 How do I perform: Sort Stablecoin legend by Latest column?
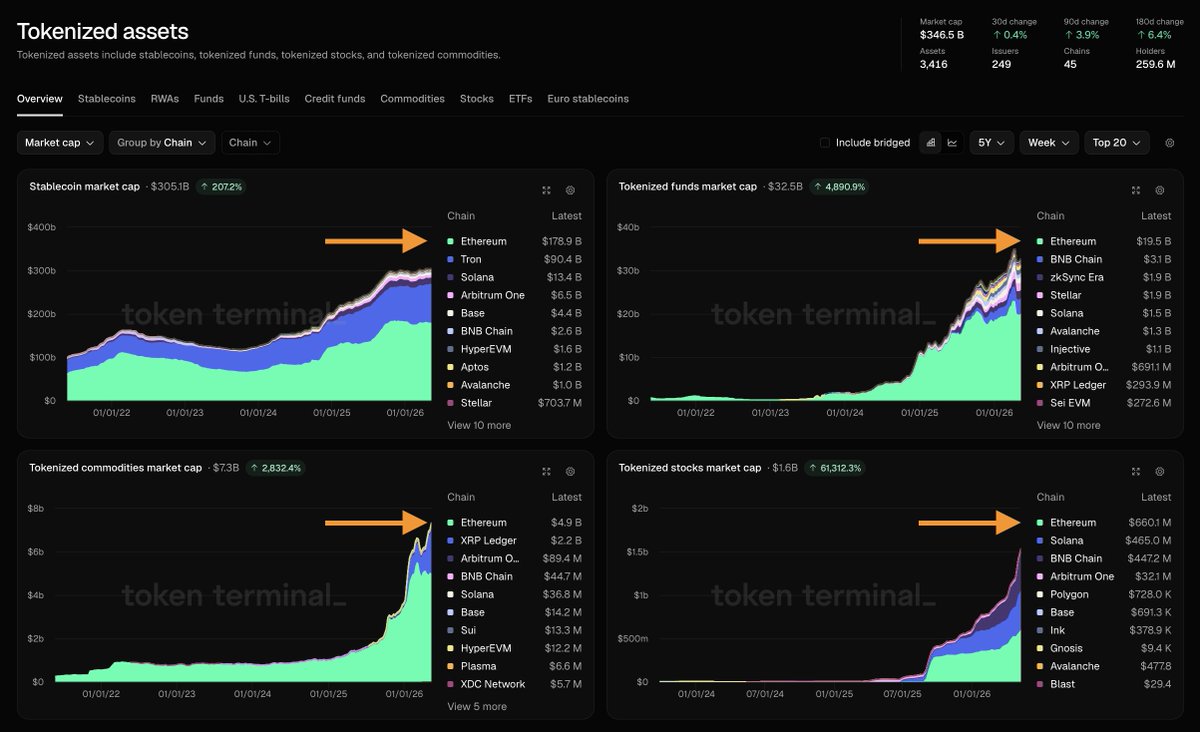[x=566, y=216]
